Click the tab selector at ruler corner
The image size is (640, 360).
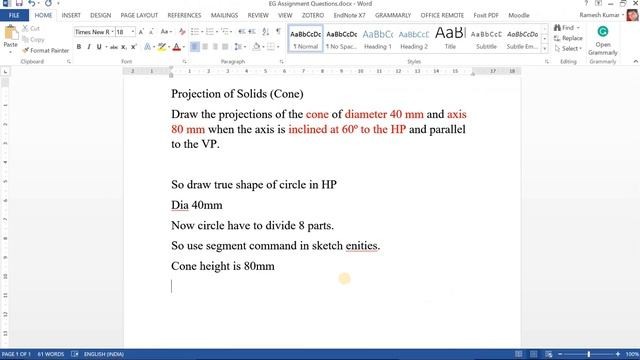pyautogui.click(x=5, y=71)
